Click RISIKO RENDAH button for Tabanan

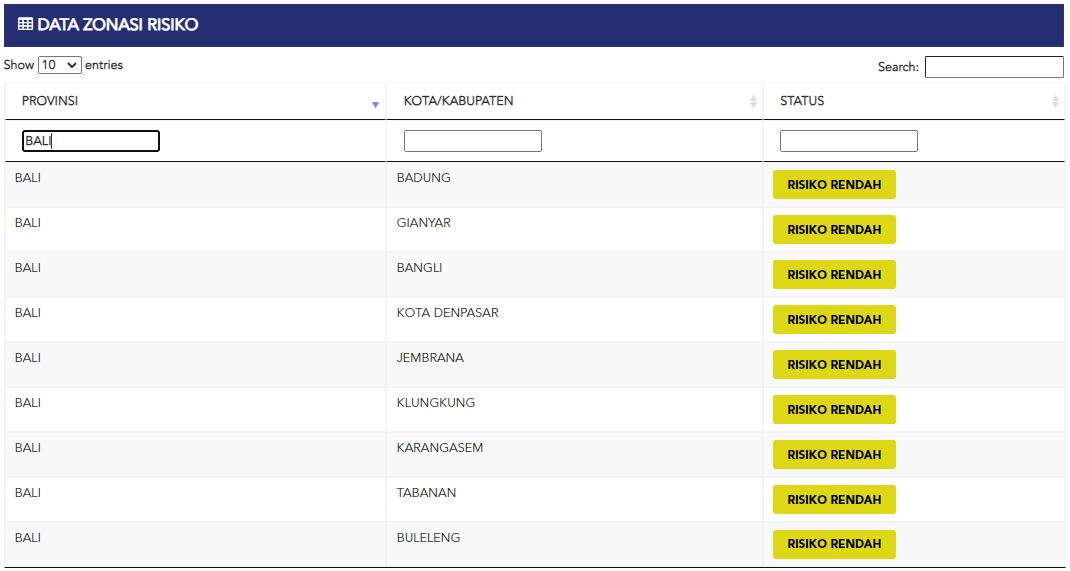[x=834, y=500]
